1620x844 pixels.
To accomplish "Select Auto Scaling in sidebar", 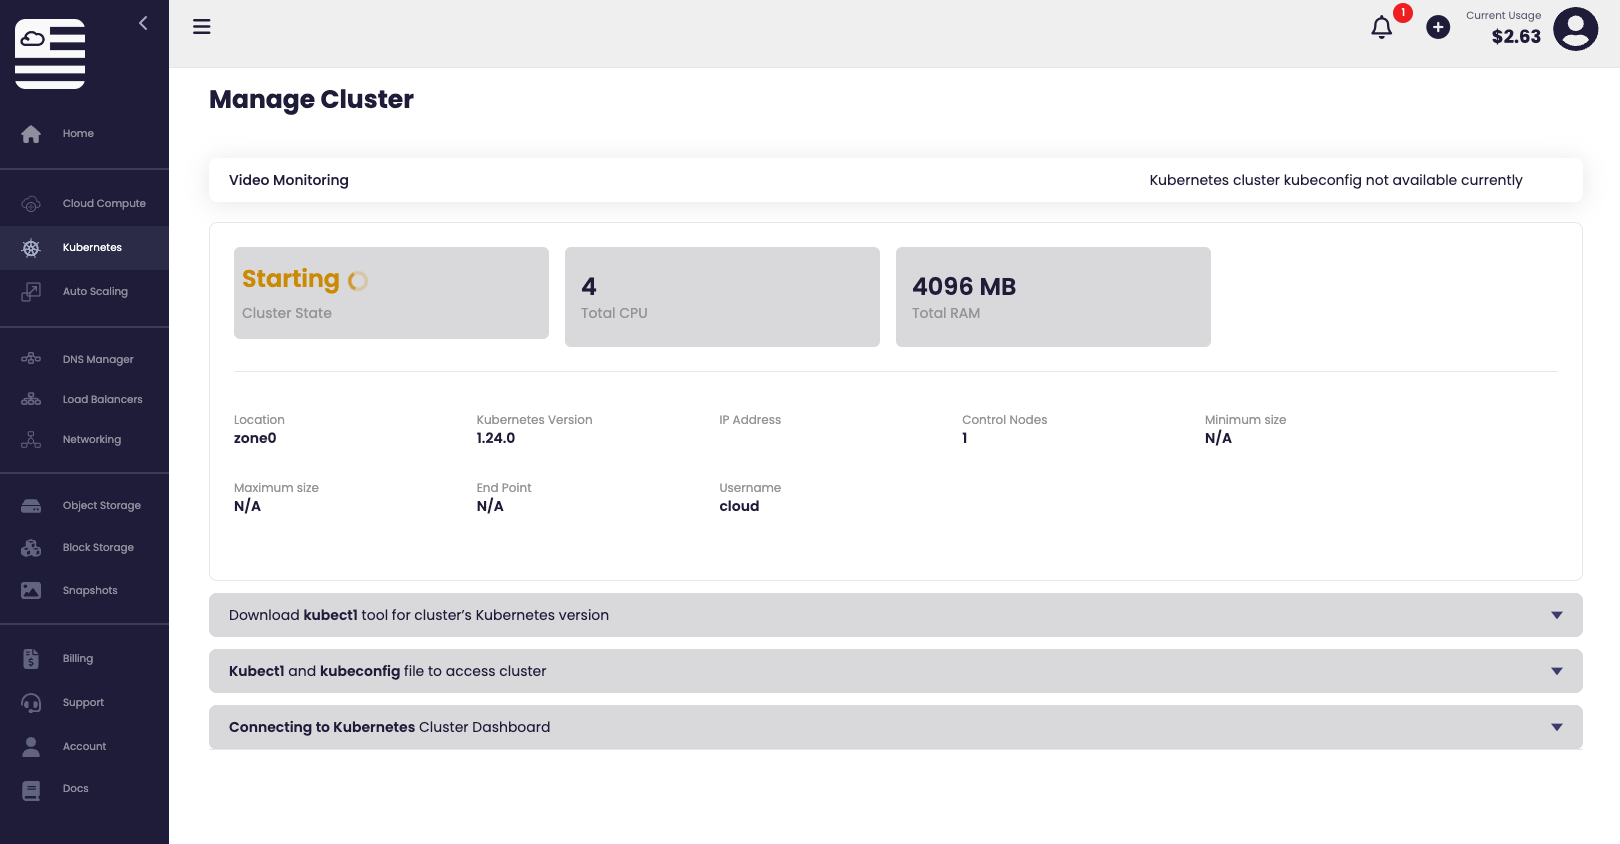I will (x=95, y=292).
